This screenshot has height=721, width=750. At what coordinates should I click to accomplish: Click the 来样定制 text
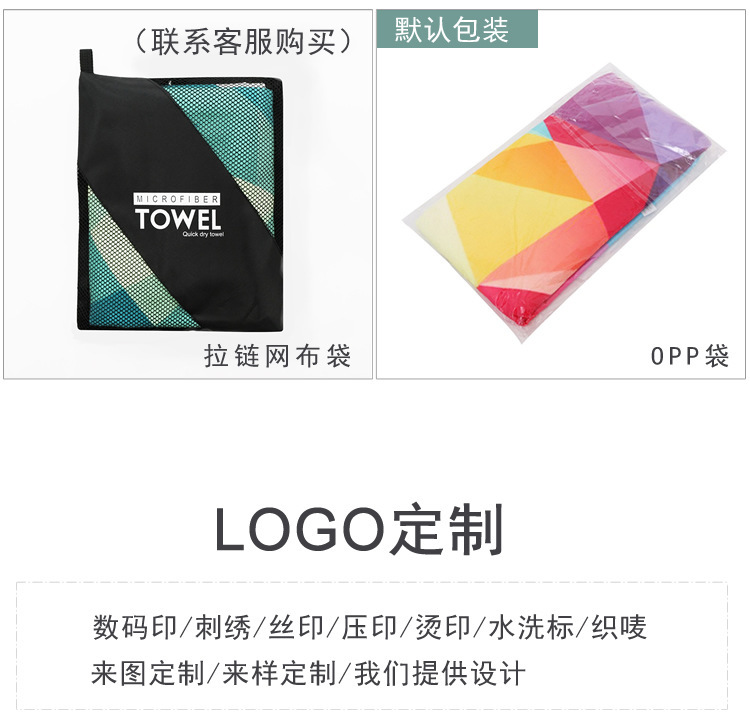tap(279, 673)
